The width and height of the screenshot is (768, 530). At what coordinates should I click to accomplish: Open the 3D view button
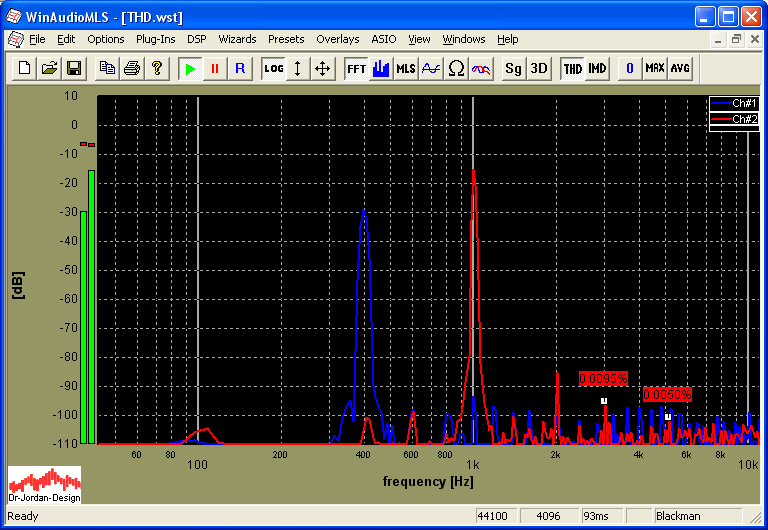(539, 68)
